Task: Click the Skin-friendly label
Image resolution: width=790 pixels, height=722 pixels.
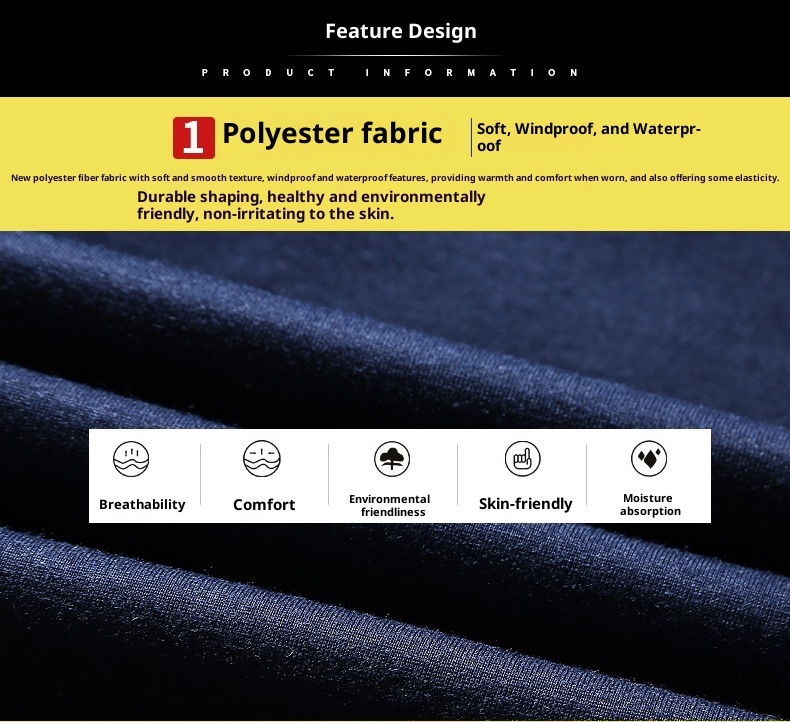Action: click(525, 504)
